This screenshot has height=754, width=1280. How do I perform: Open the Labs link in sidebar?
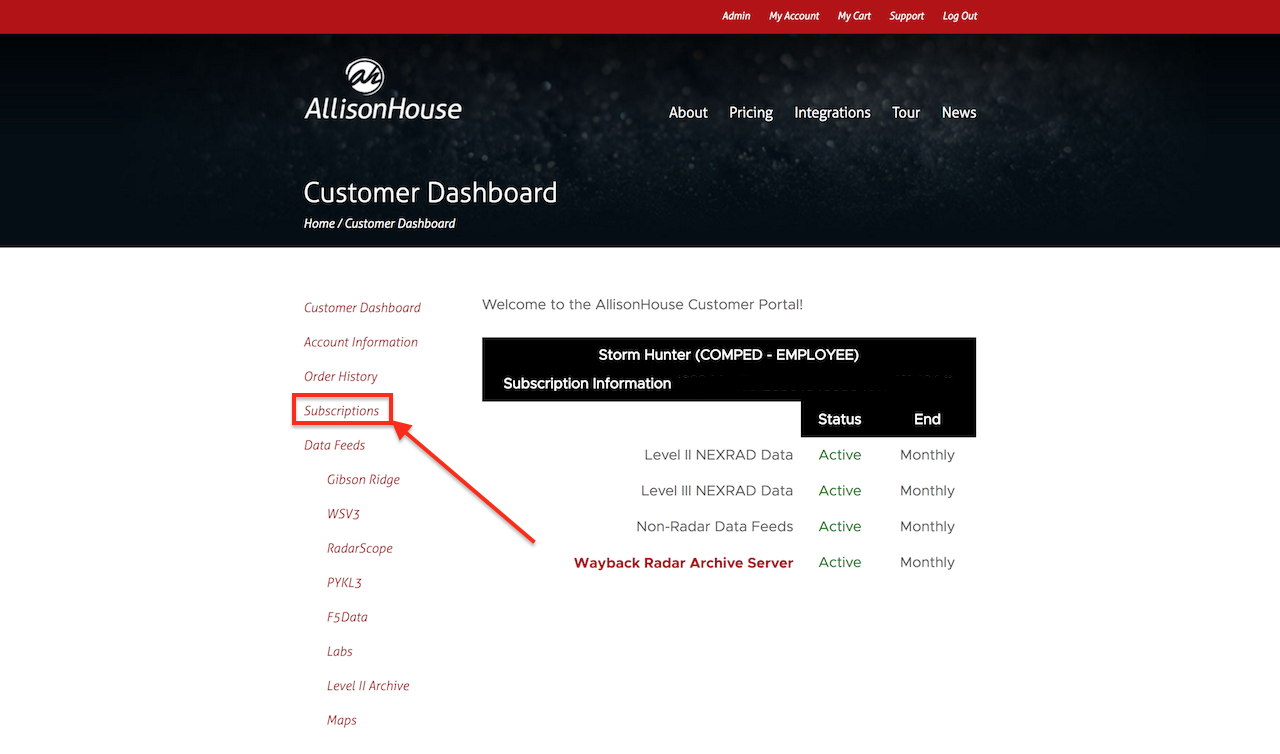pos(340,651)
